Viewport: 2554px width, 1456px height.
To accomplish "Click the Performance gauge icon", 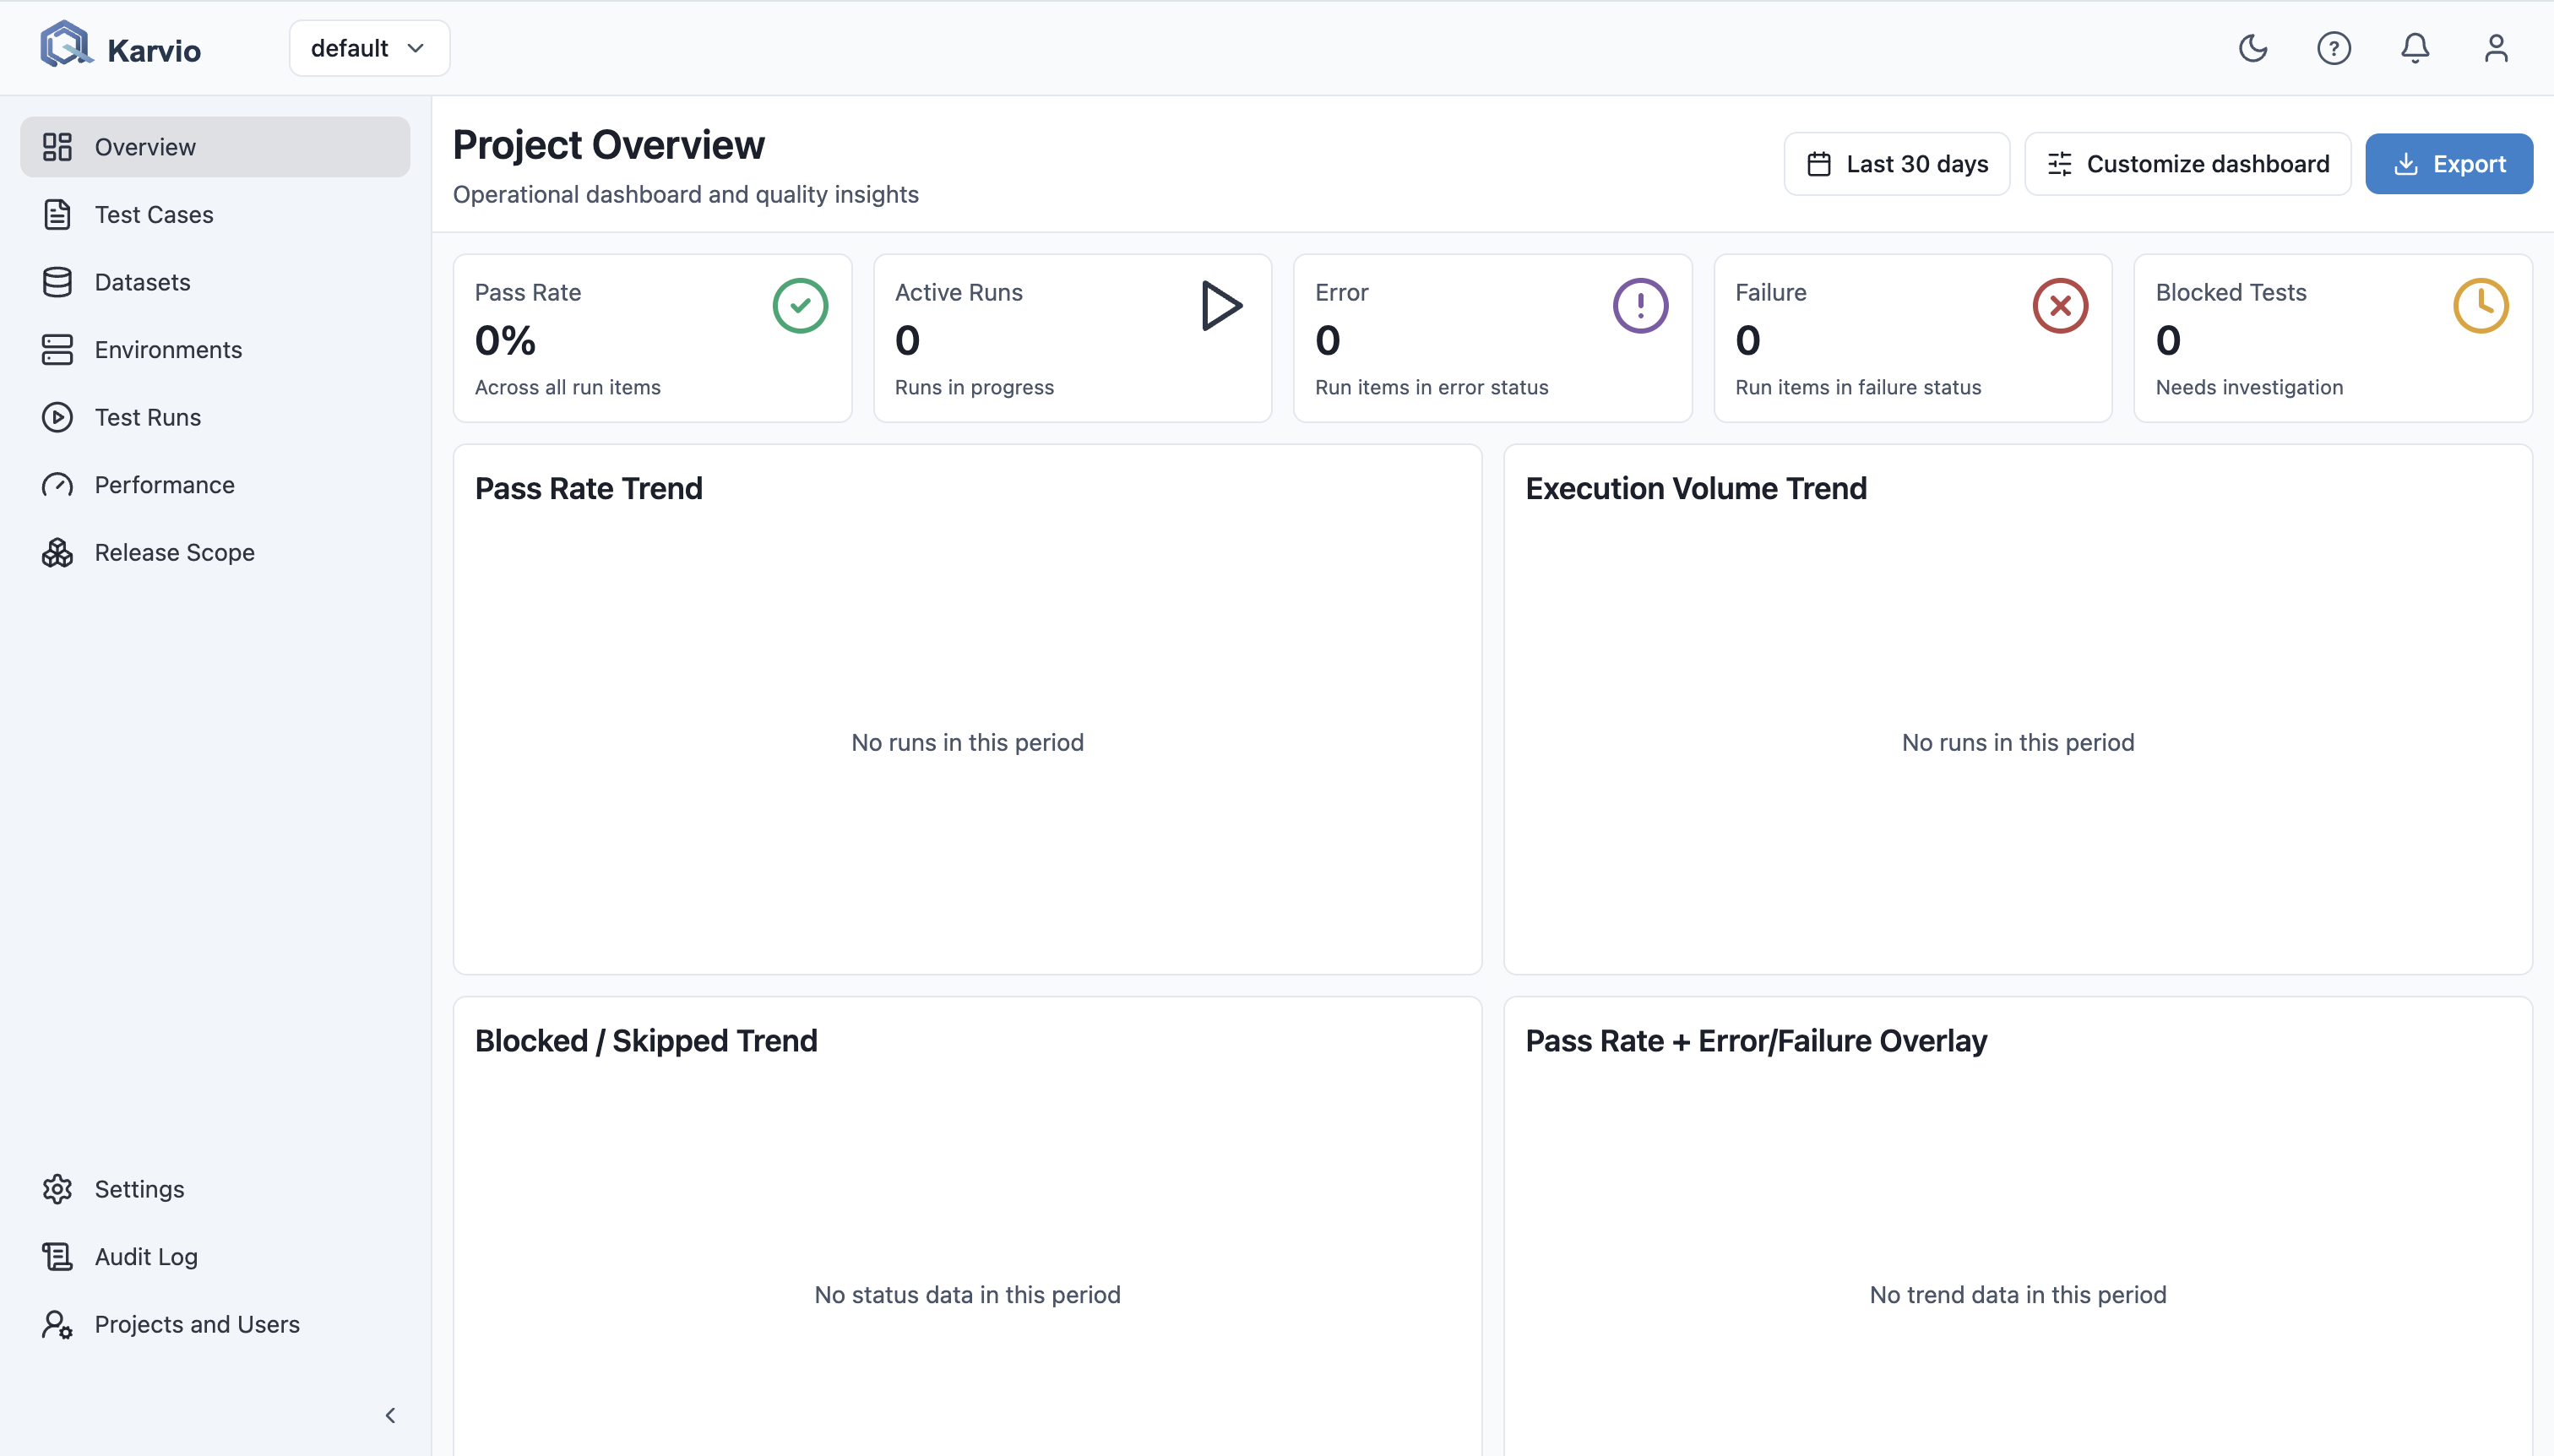I will pos(57,485).
